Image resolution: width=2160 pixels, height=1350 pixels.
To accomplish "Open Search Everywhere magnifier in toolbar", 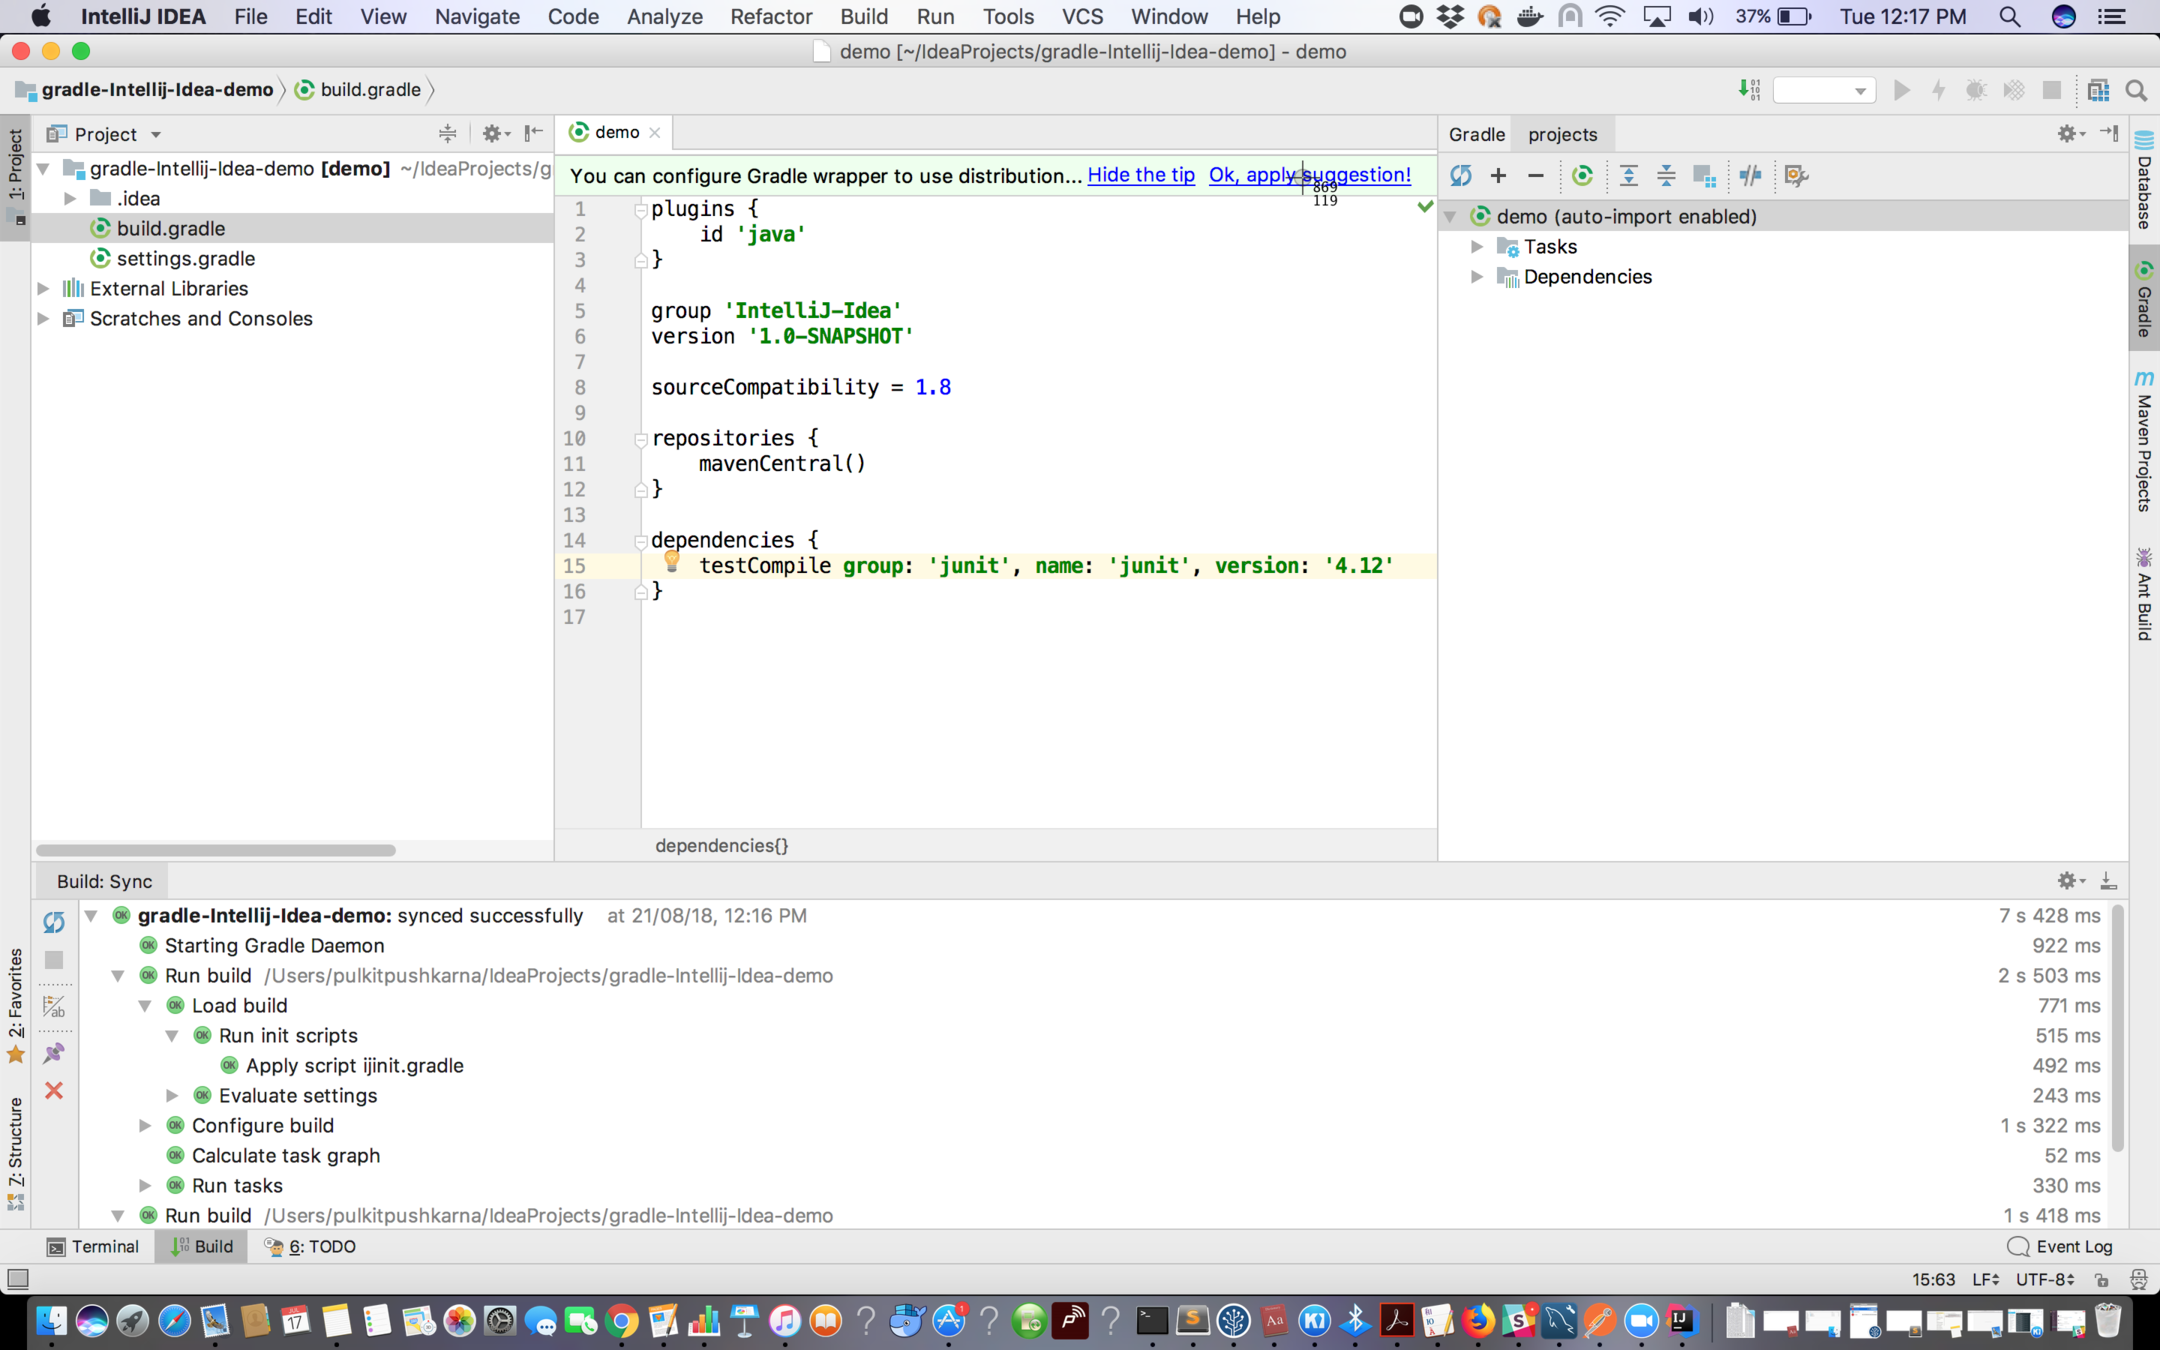I will pyautogui.click(x=2136, y=90).
